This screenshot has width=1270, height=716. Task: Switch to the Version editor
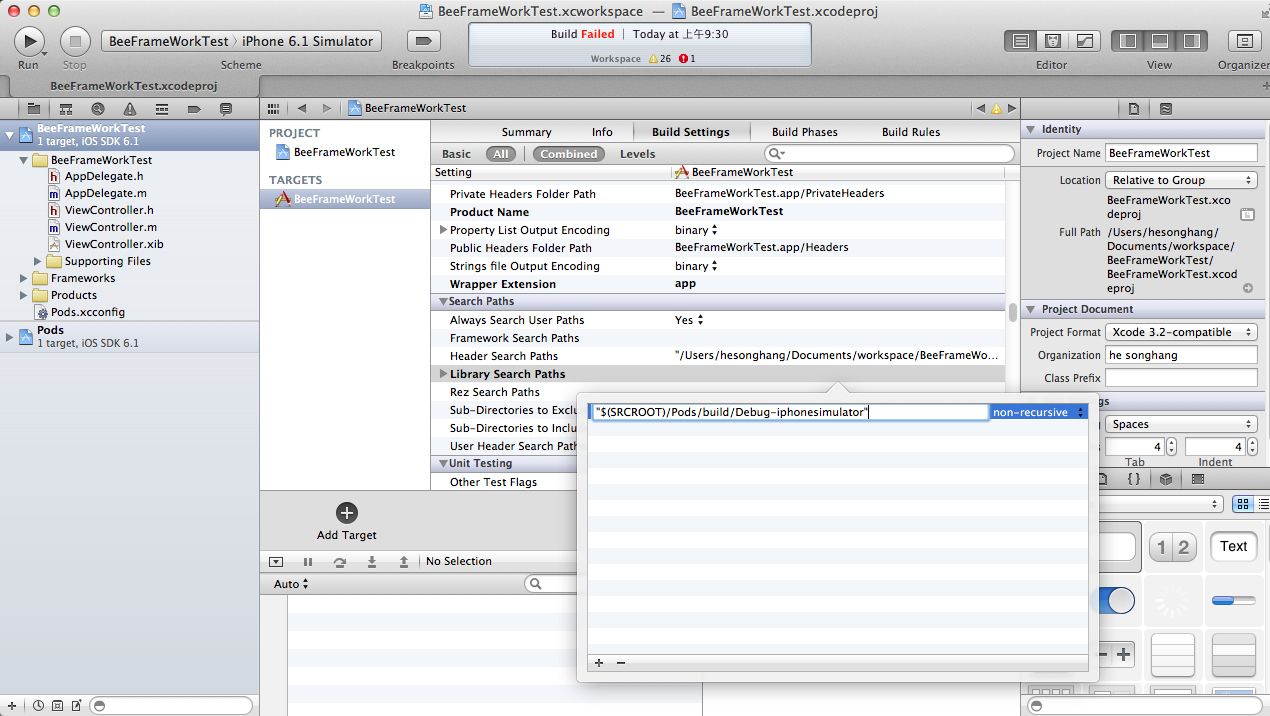click(x=1084, y=41)
